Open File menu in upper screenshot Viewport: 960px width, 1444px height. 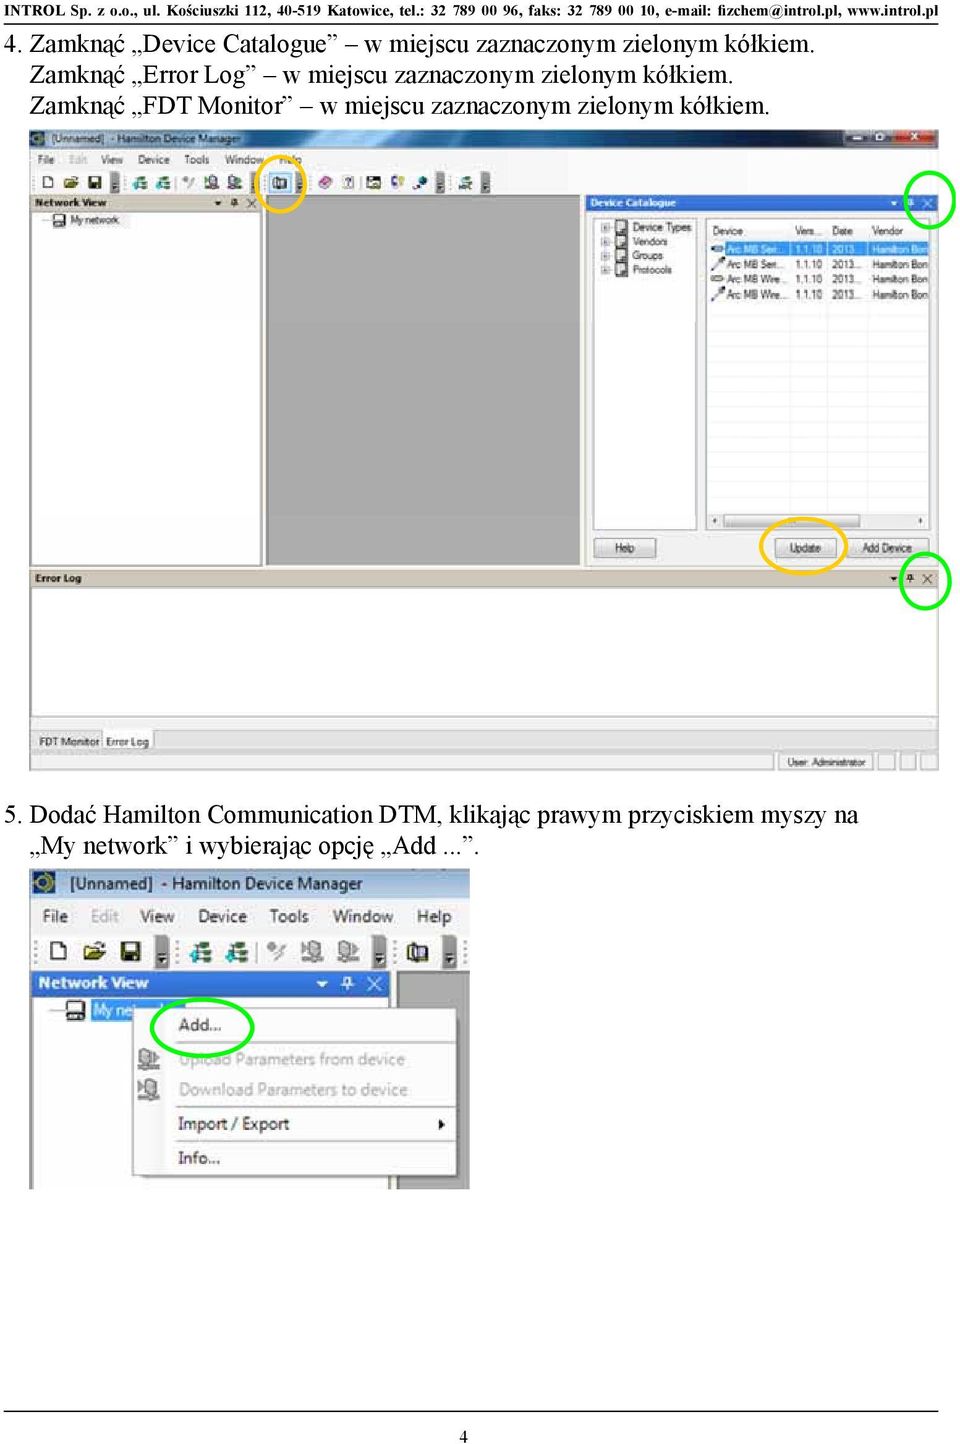(46, 159)
